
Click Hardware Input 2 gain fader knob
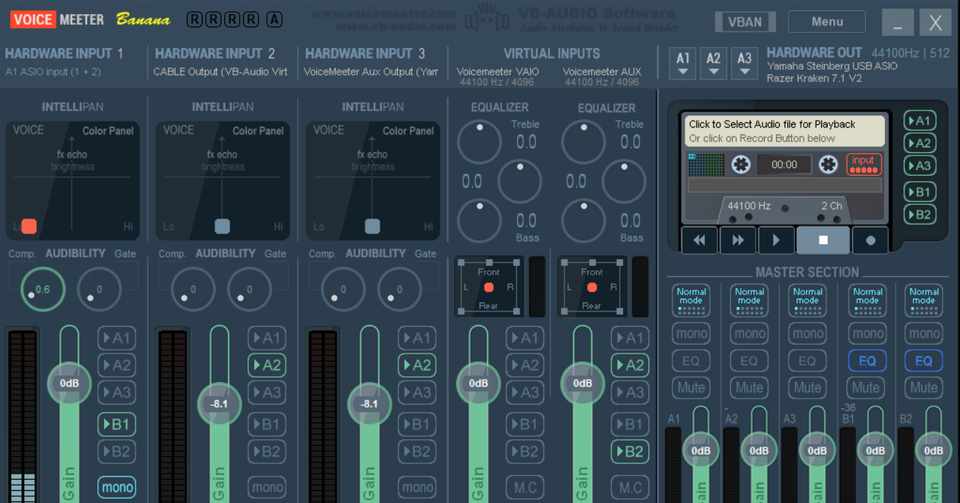(219, 404)
